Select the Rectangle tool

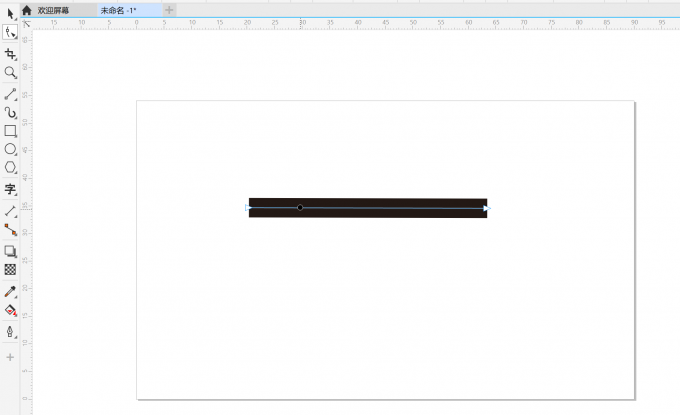10,131
